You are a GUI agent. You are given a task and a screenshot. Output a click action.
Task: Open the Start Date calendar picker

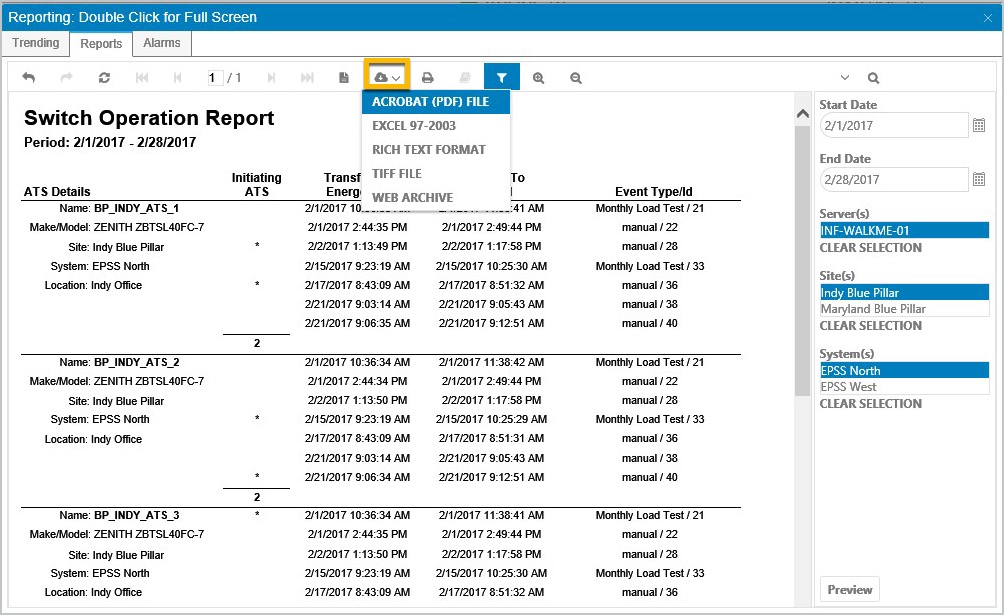(978, 125)
